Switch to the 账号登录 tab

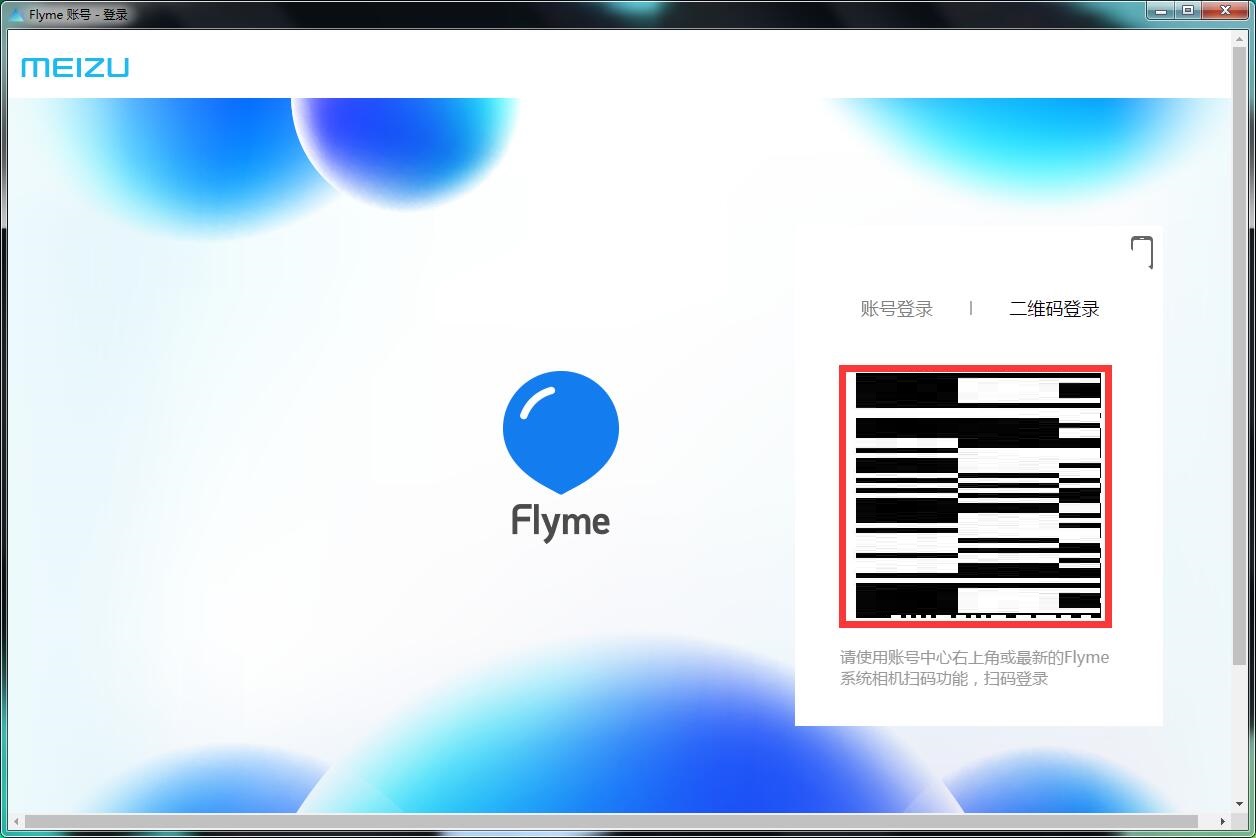point(895,308)
